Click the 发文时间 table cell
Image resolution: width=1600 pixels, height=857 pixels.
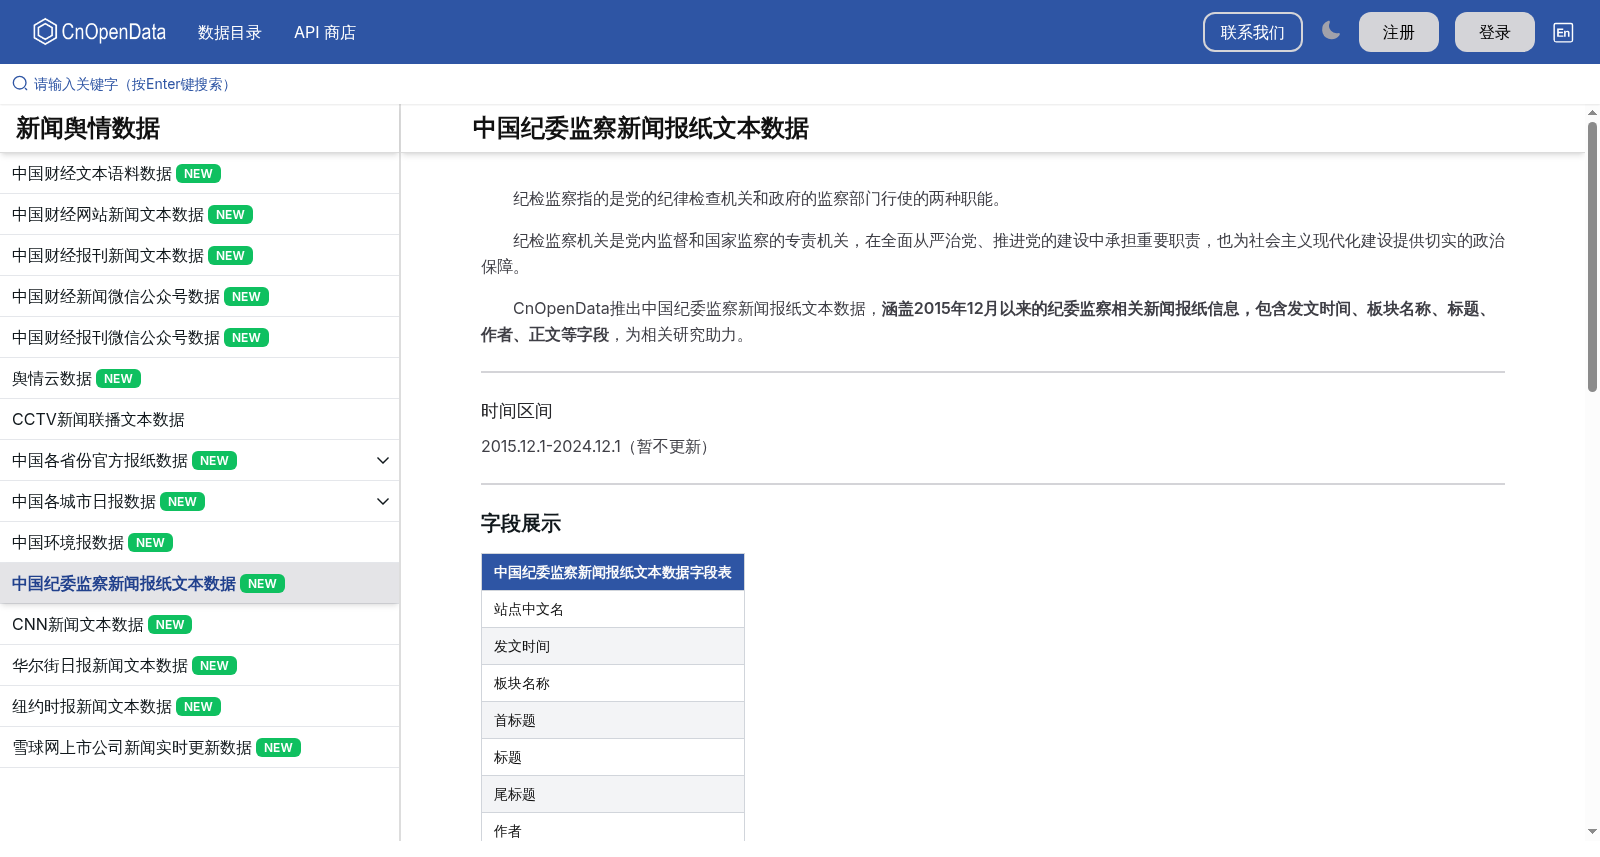click(x=613, y=646)
